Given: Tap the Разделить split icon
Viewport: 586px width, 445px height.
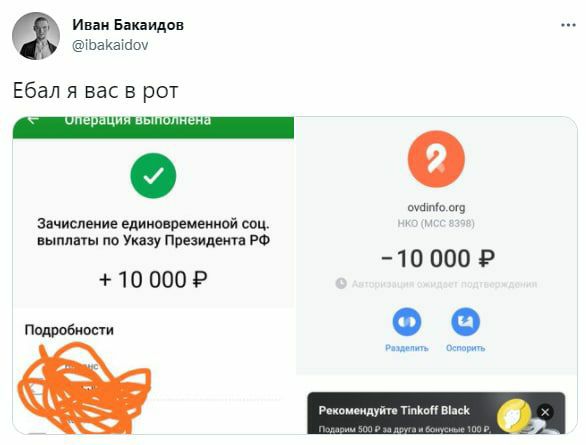Looking at the screenshot, I should (407, 322).
